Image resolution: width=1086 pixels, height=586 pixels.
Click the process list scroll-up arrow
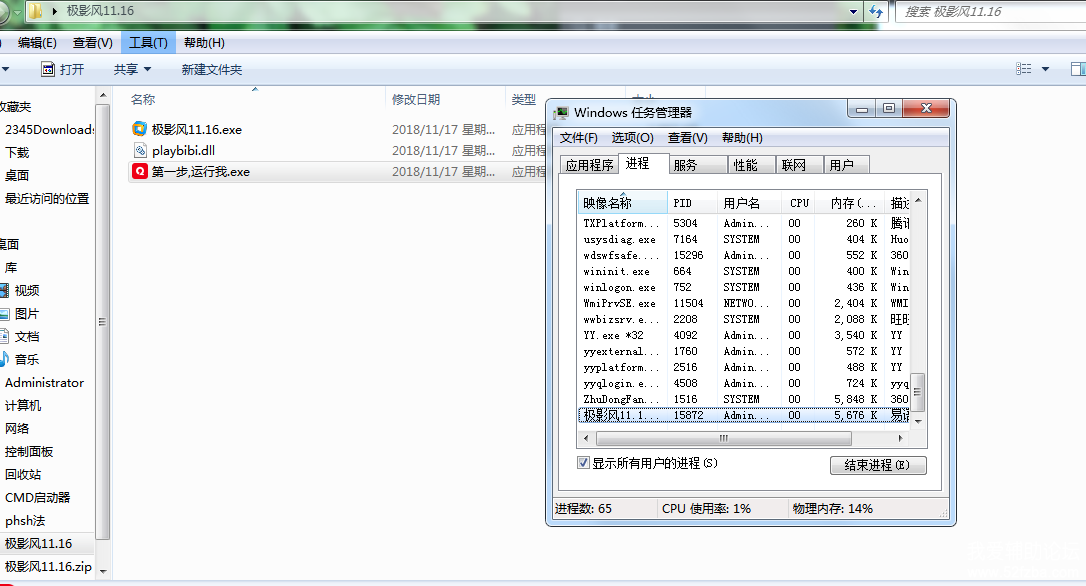918,200
